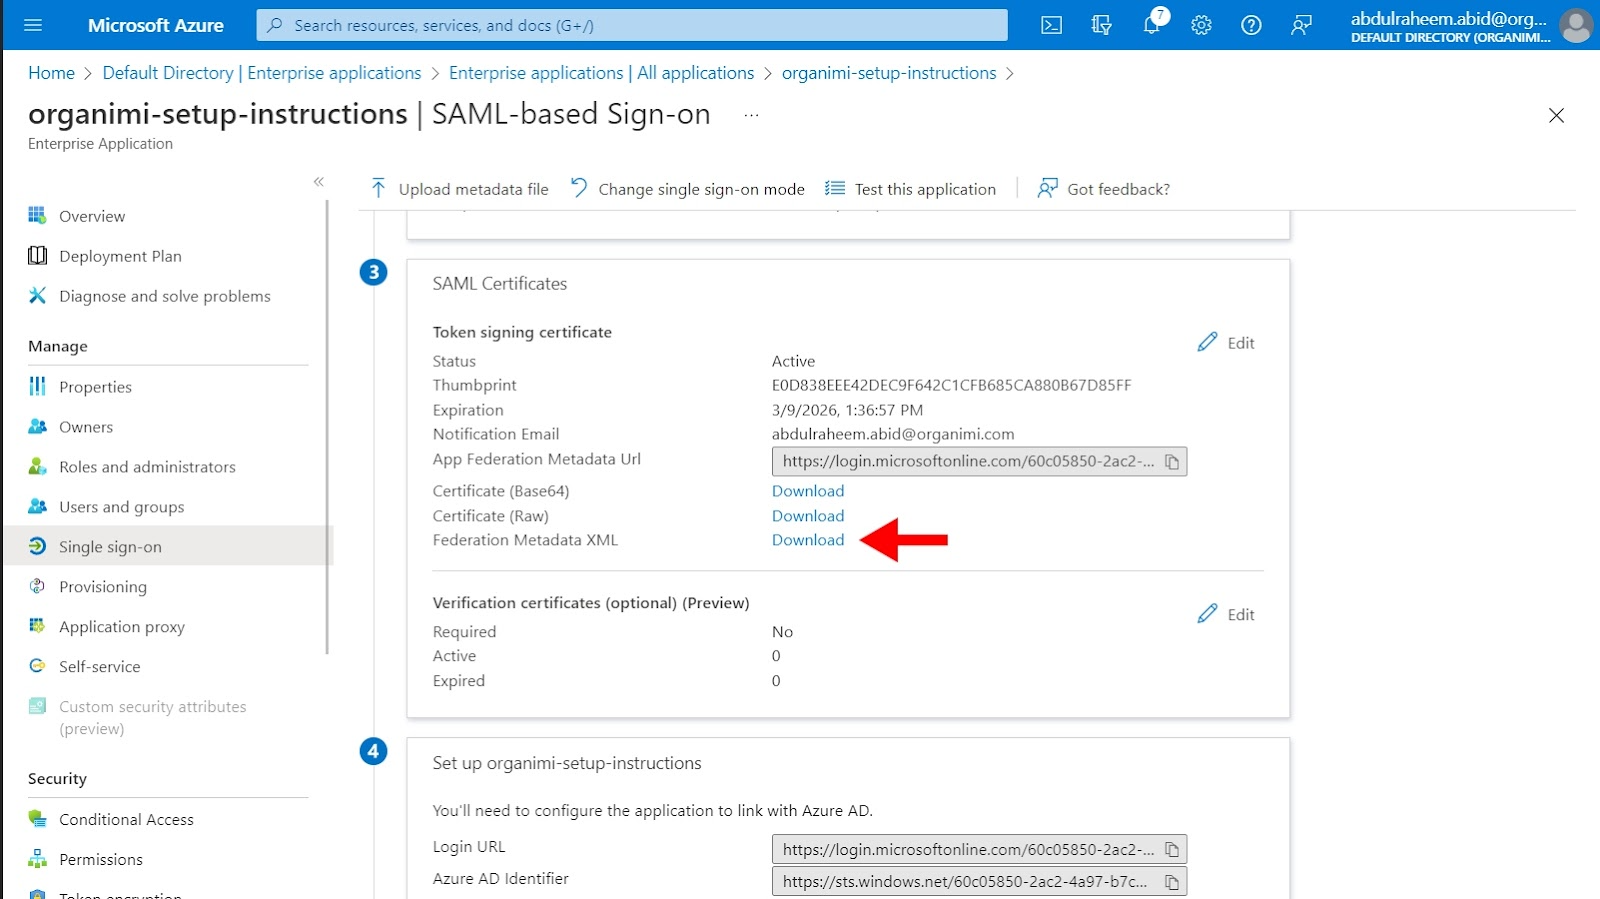Copy the App Federation Metadata Url
Image resolution: width=1600 pixels, height=899 pixels.
click(x=1172, y=462)
